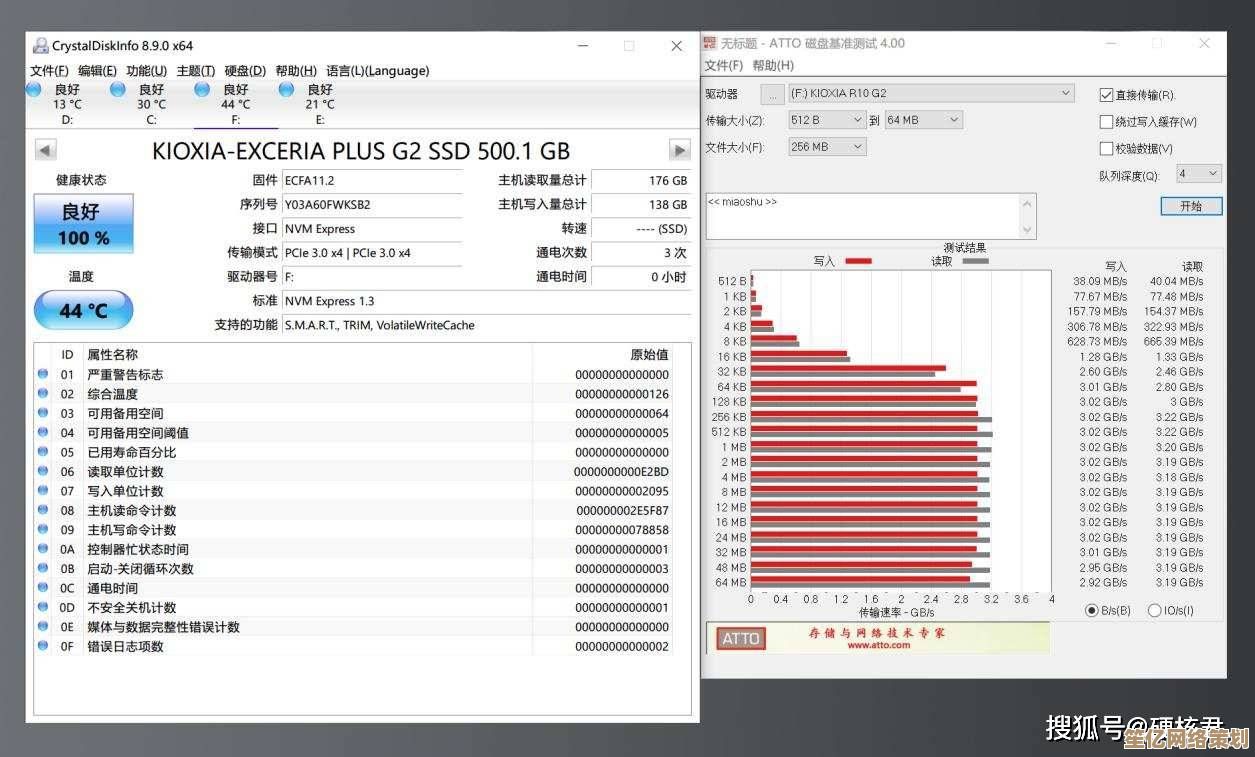Open transfer size start dropdown 512 B
Screen dimensions: 1255x757
point(827,120)
